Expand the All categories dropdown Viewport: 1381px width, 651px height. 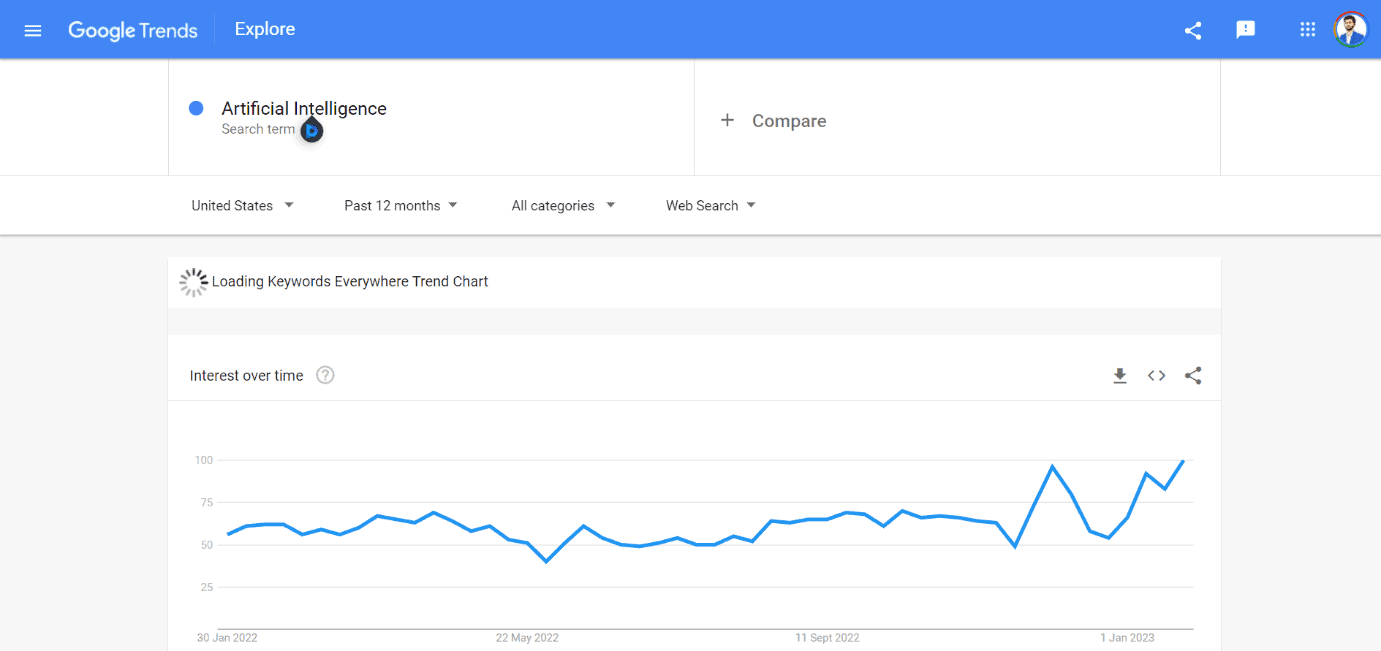click(x=563, y=205)
